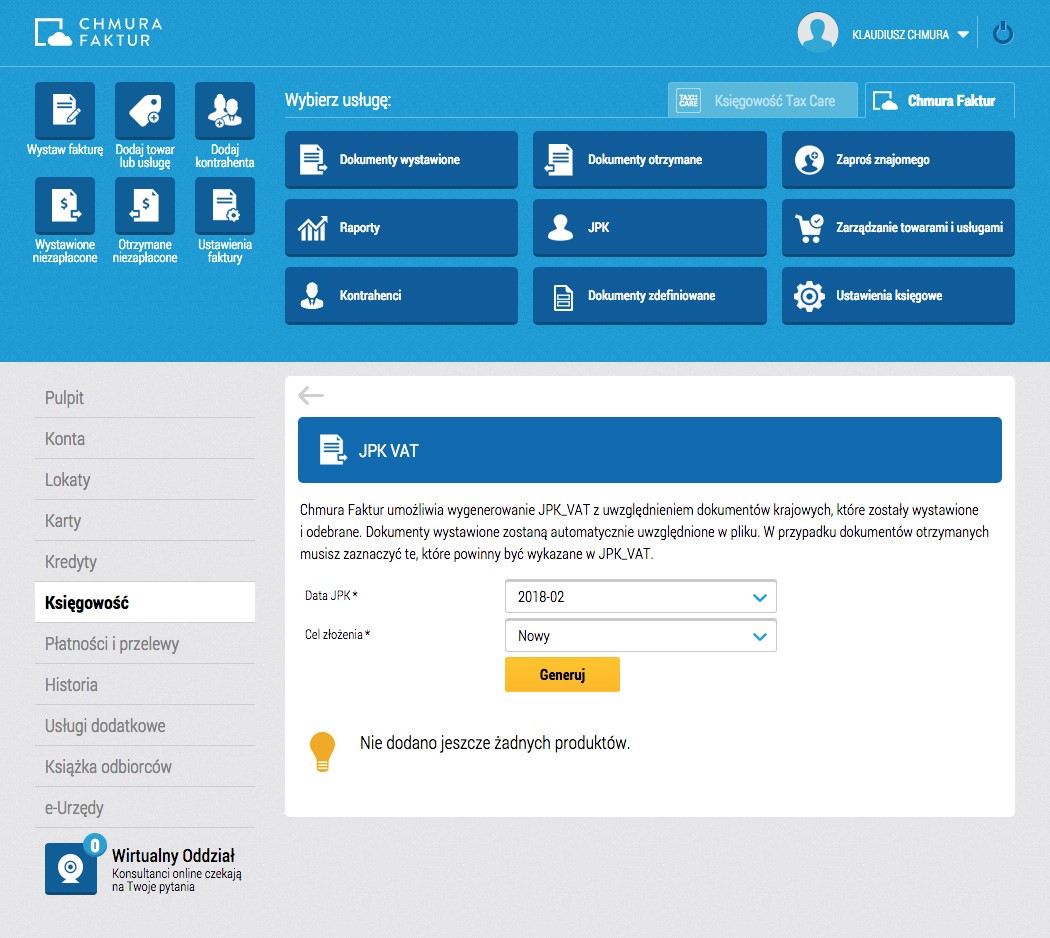
Task: Open e-Urzędy in the sidebar
Action: (x=145, y=807)
